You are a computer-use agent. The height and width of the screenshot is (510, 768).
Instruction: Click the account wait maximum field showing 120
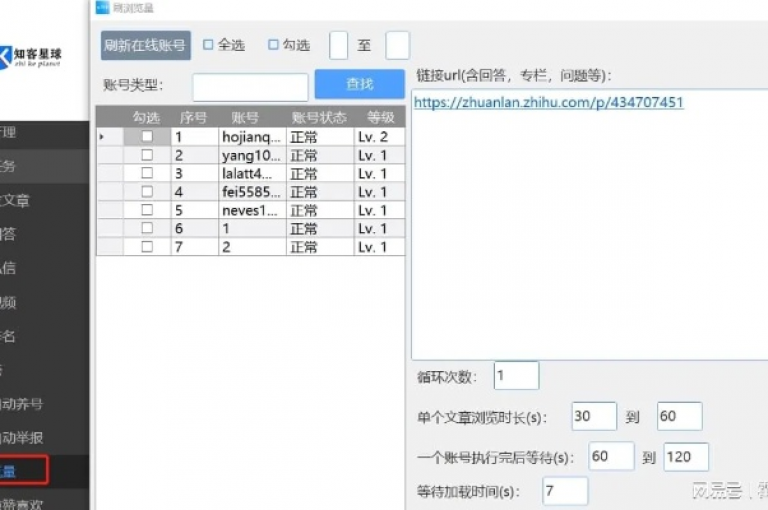[x=686, y=457]
